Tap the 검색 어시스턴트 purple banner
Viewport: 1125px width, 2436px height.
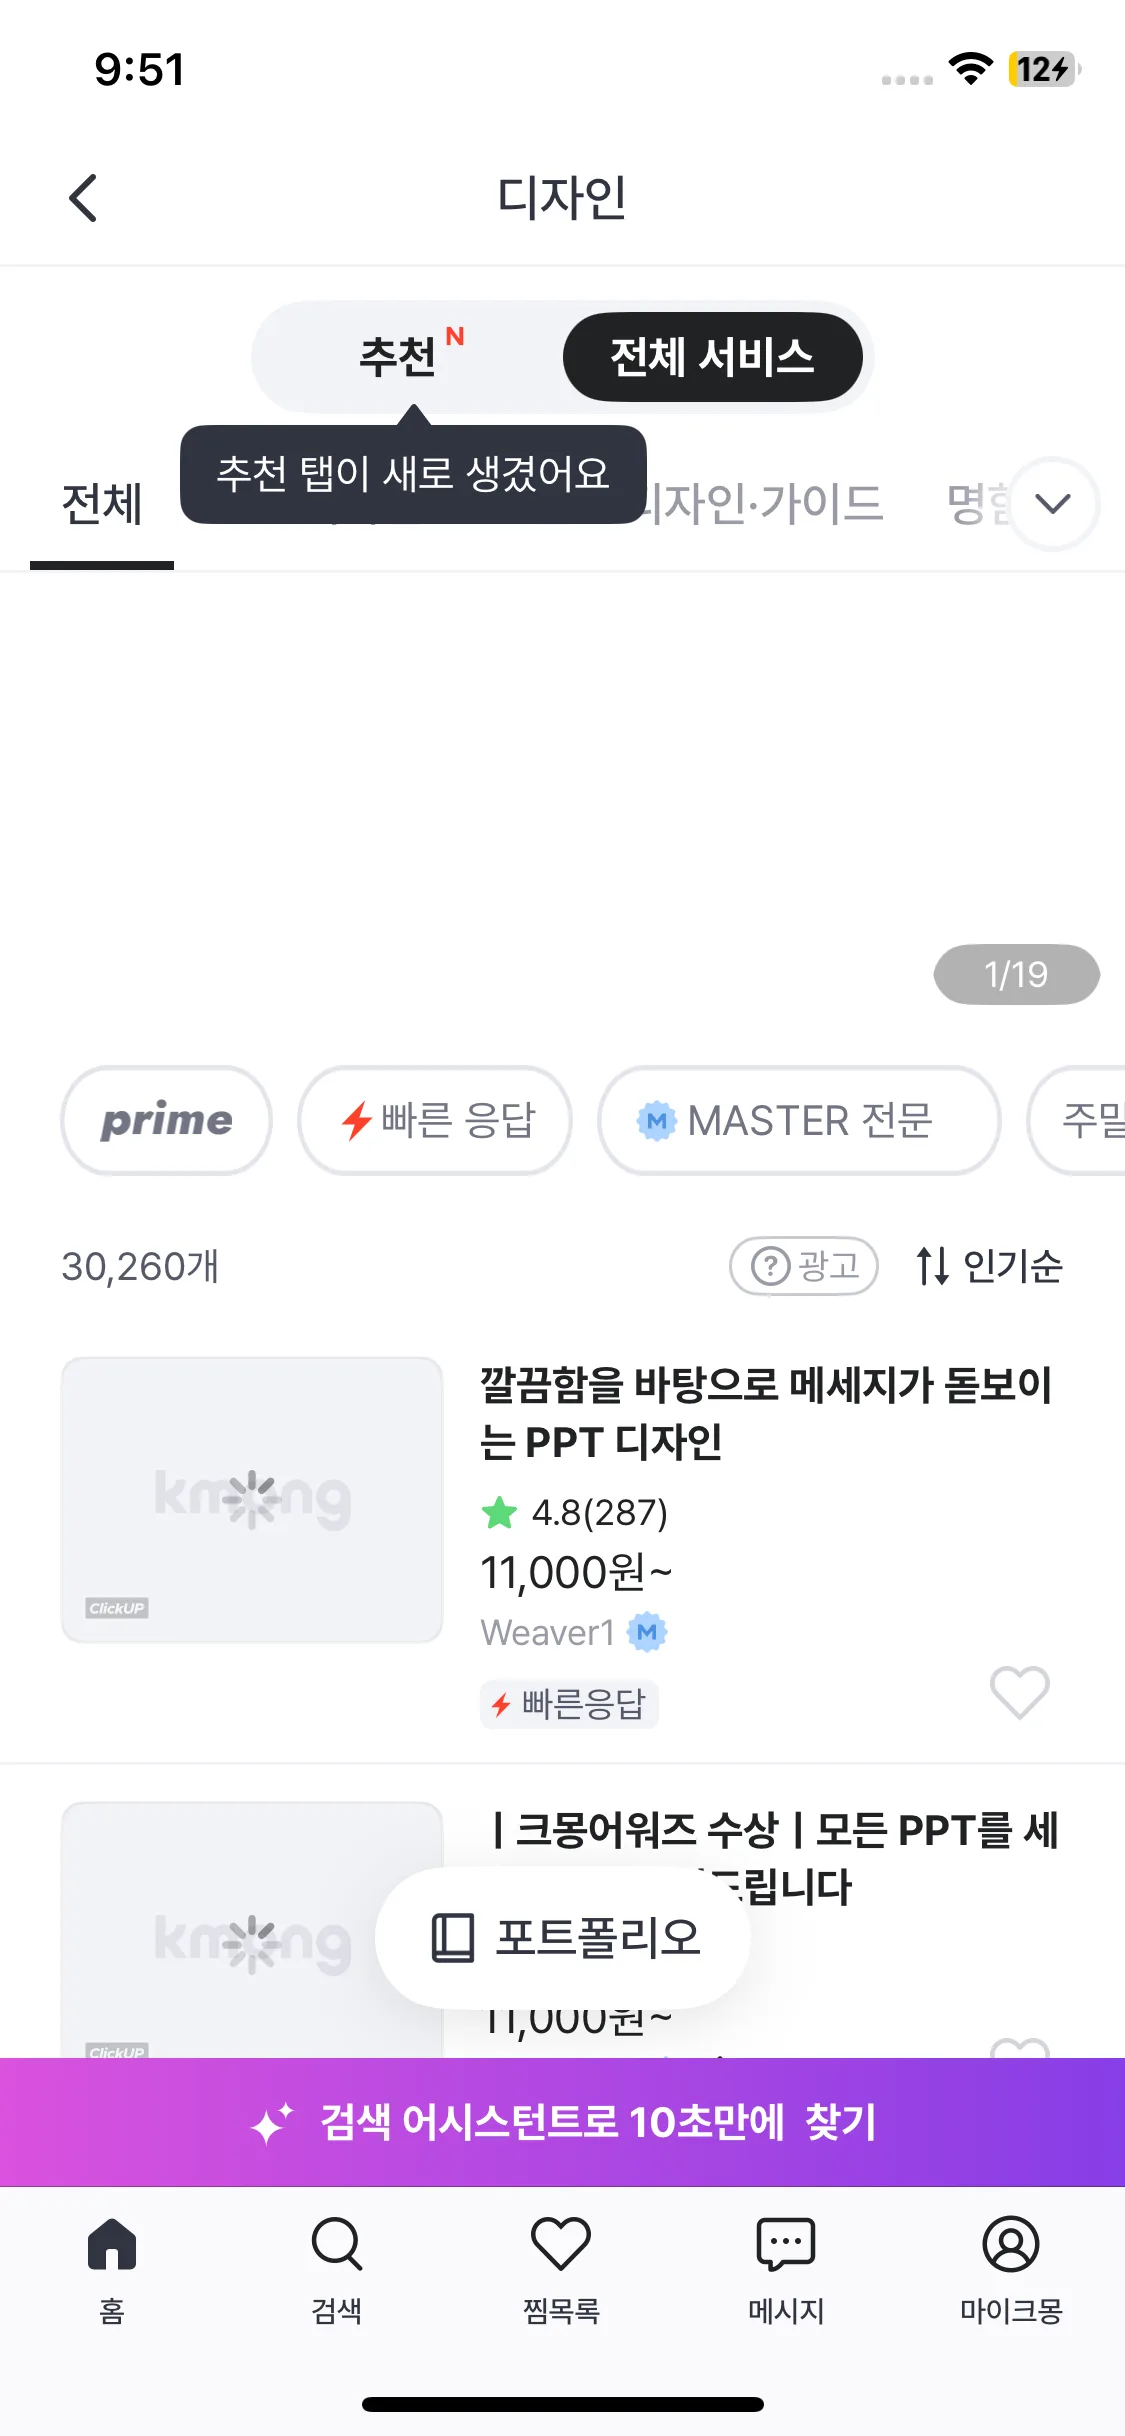562,2122
